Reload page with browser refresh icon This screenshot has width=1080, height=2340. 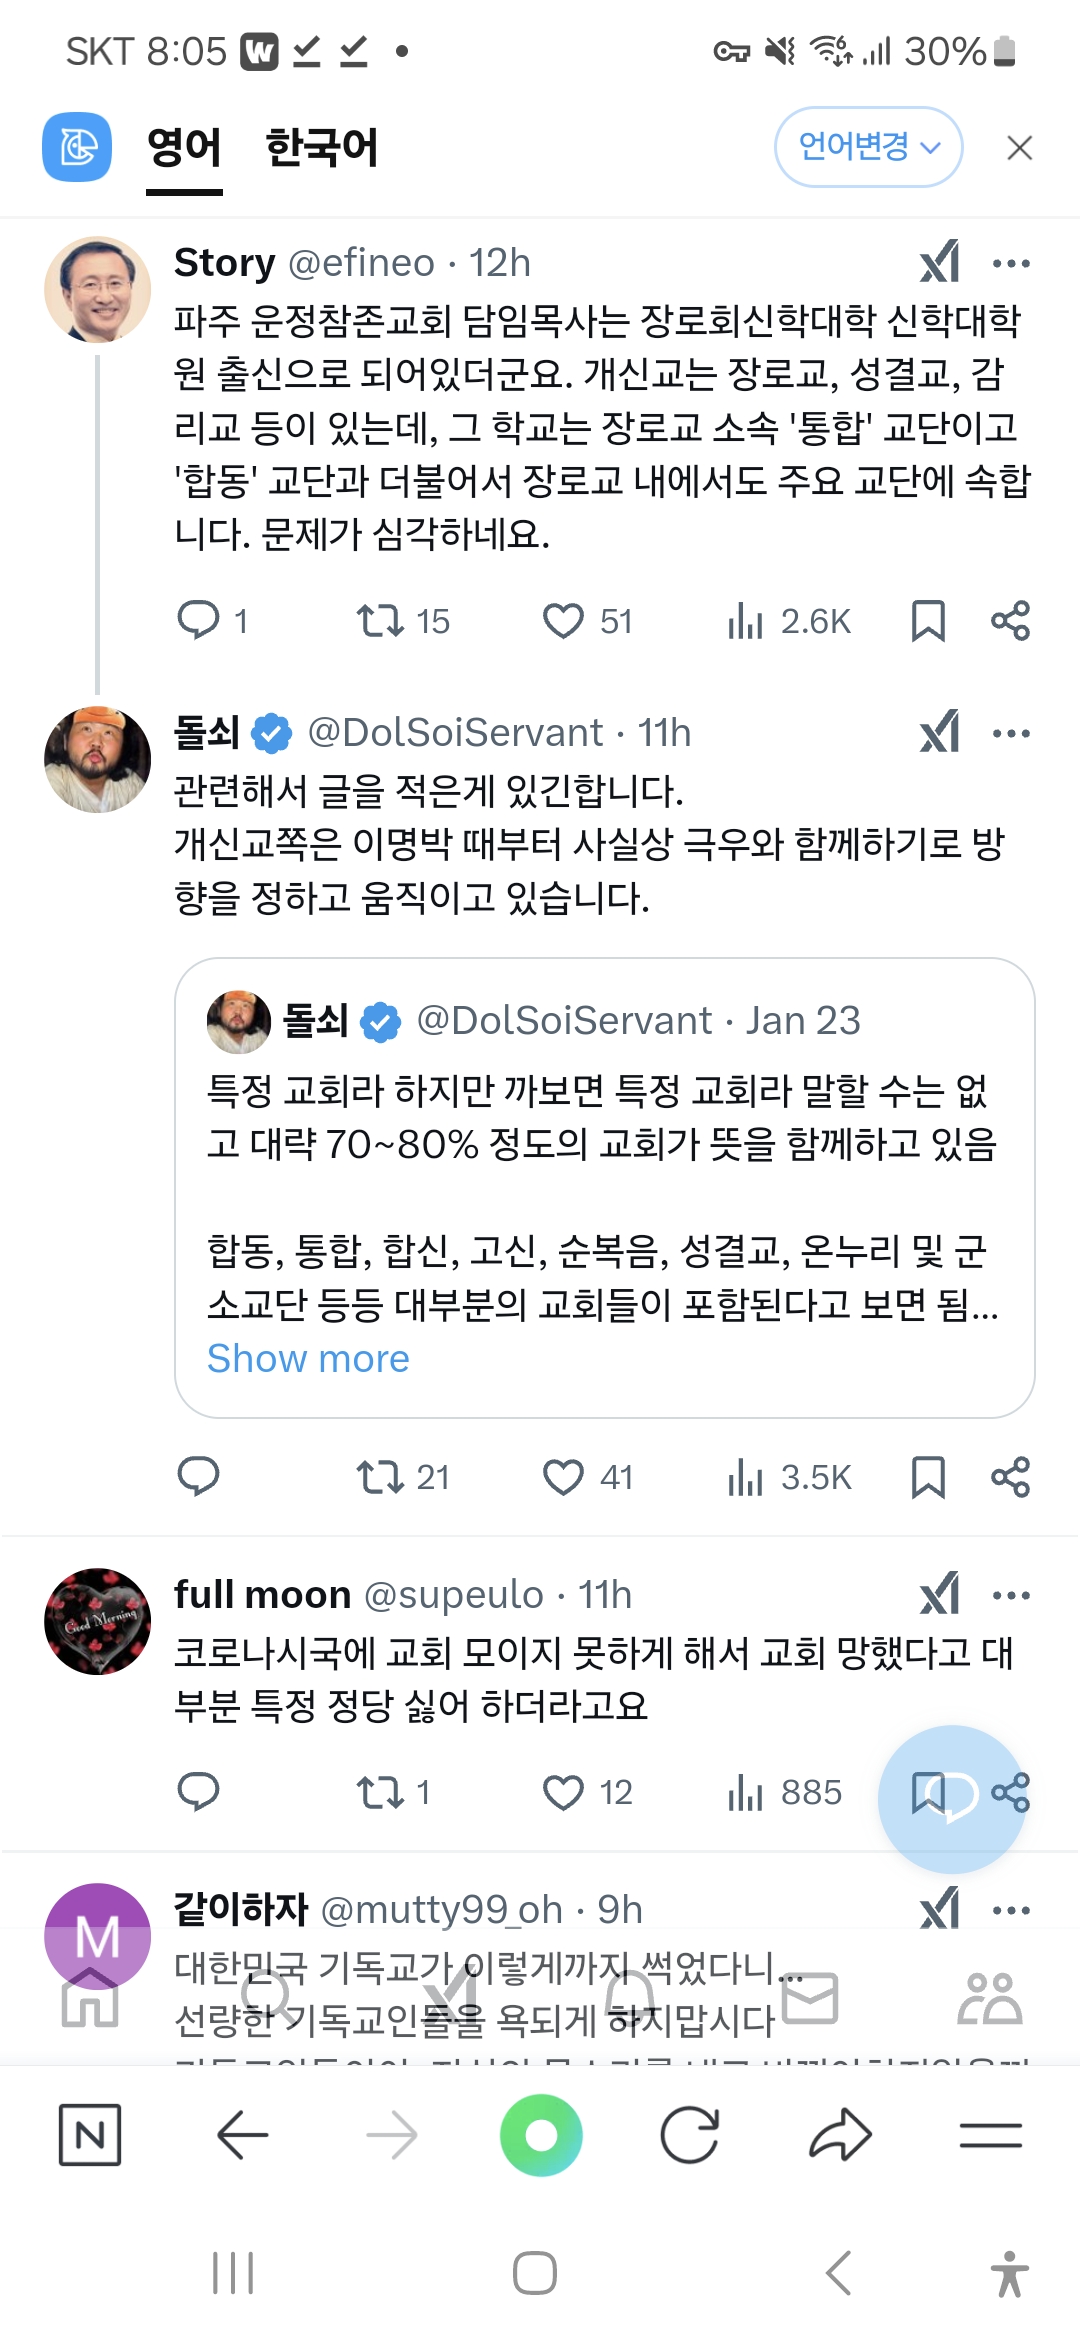[x=690, y=2135]
